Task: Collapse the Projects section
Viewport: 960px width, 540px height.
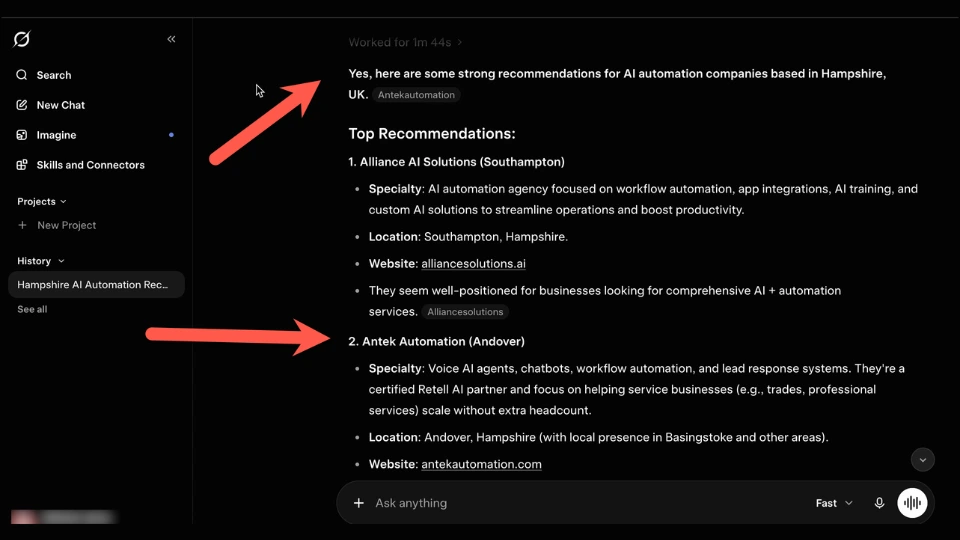Action: (42, 201)
